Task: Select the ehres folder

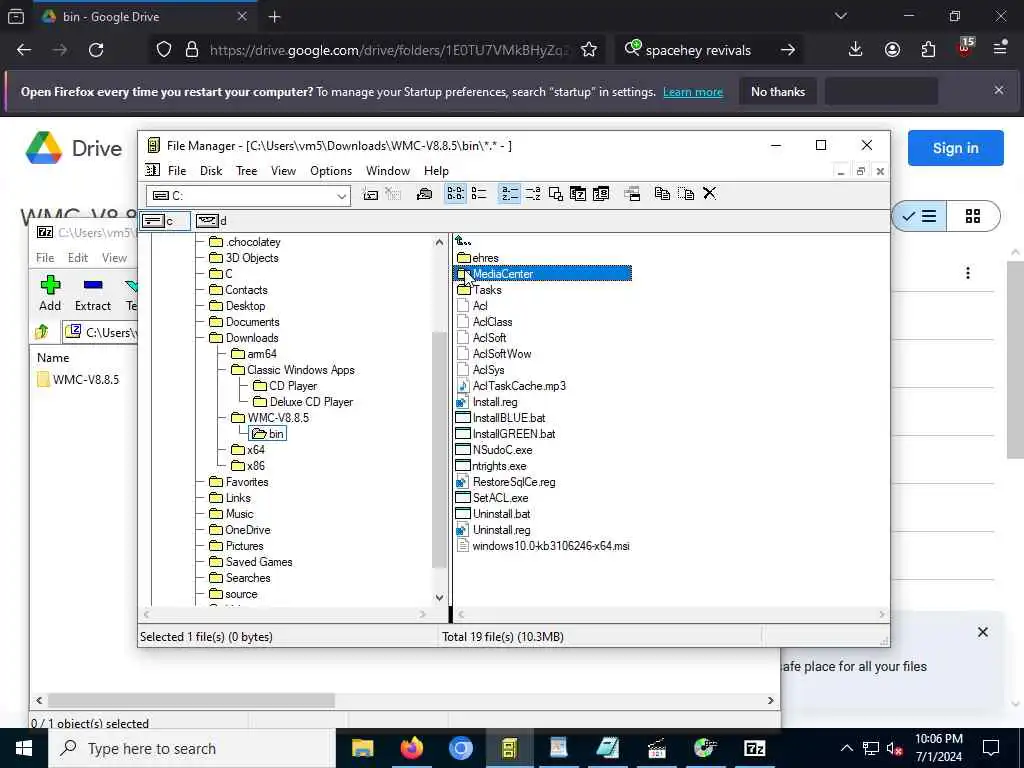Action: coord(477,258)
